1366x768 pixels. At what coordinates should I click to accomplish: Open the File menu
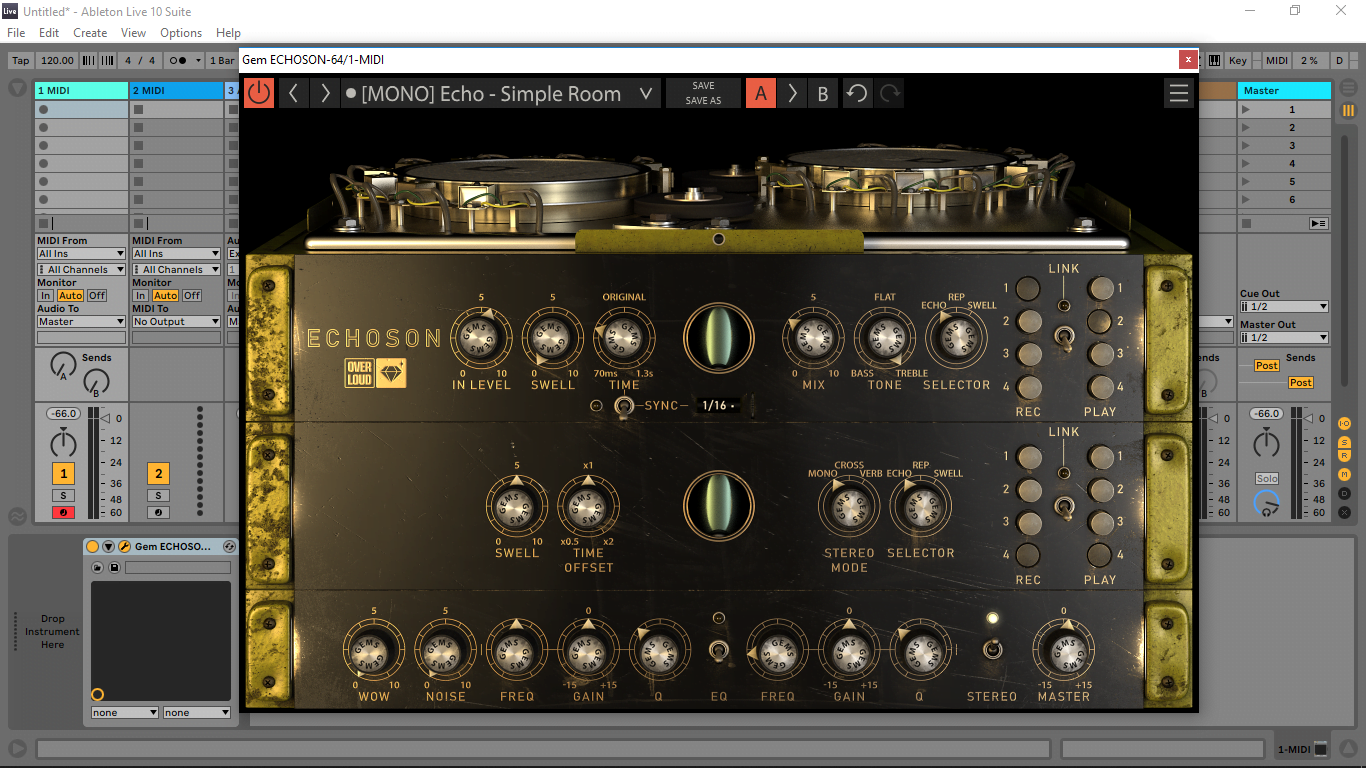[x=16, y=33]
